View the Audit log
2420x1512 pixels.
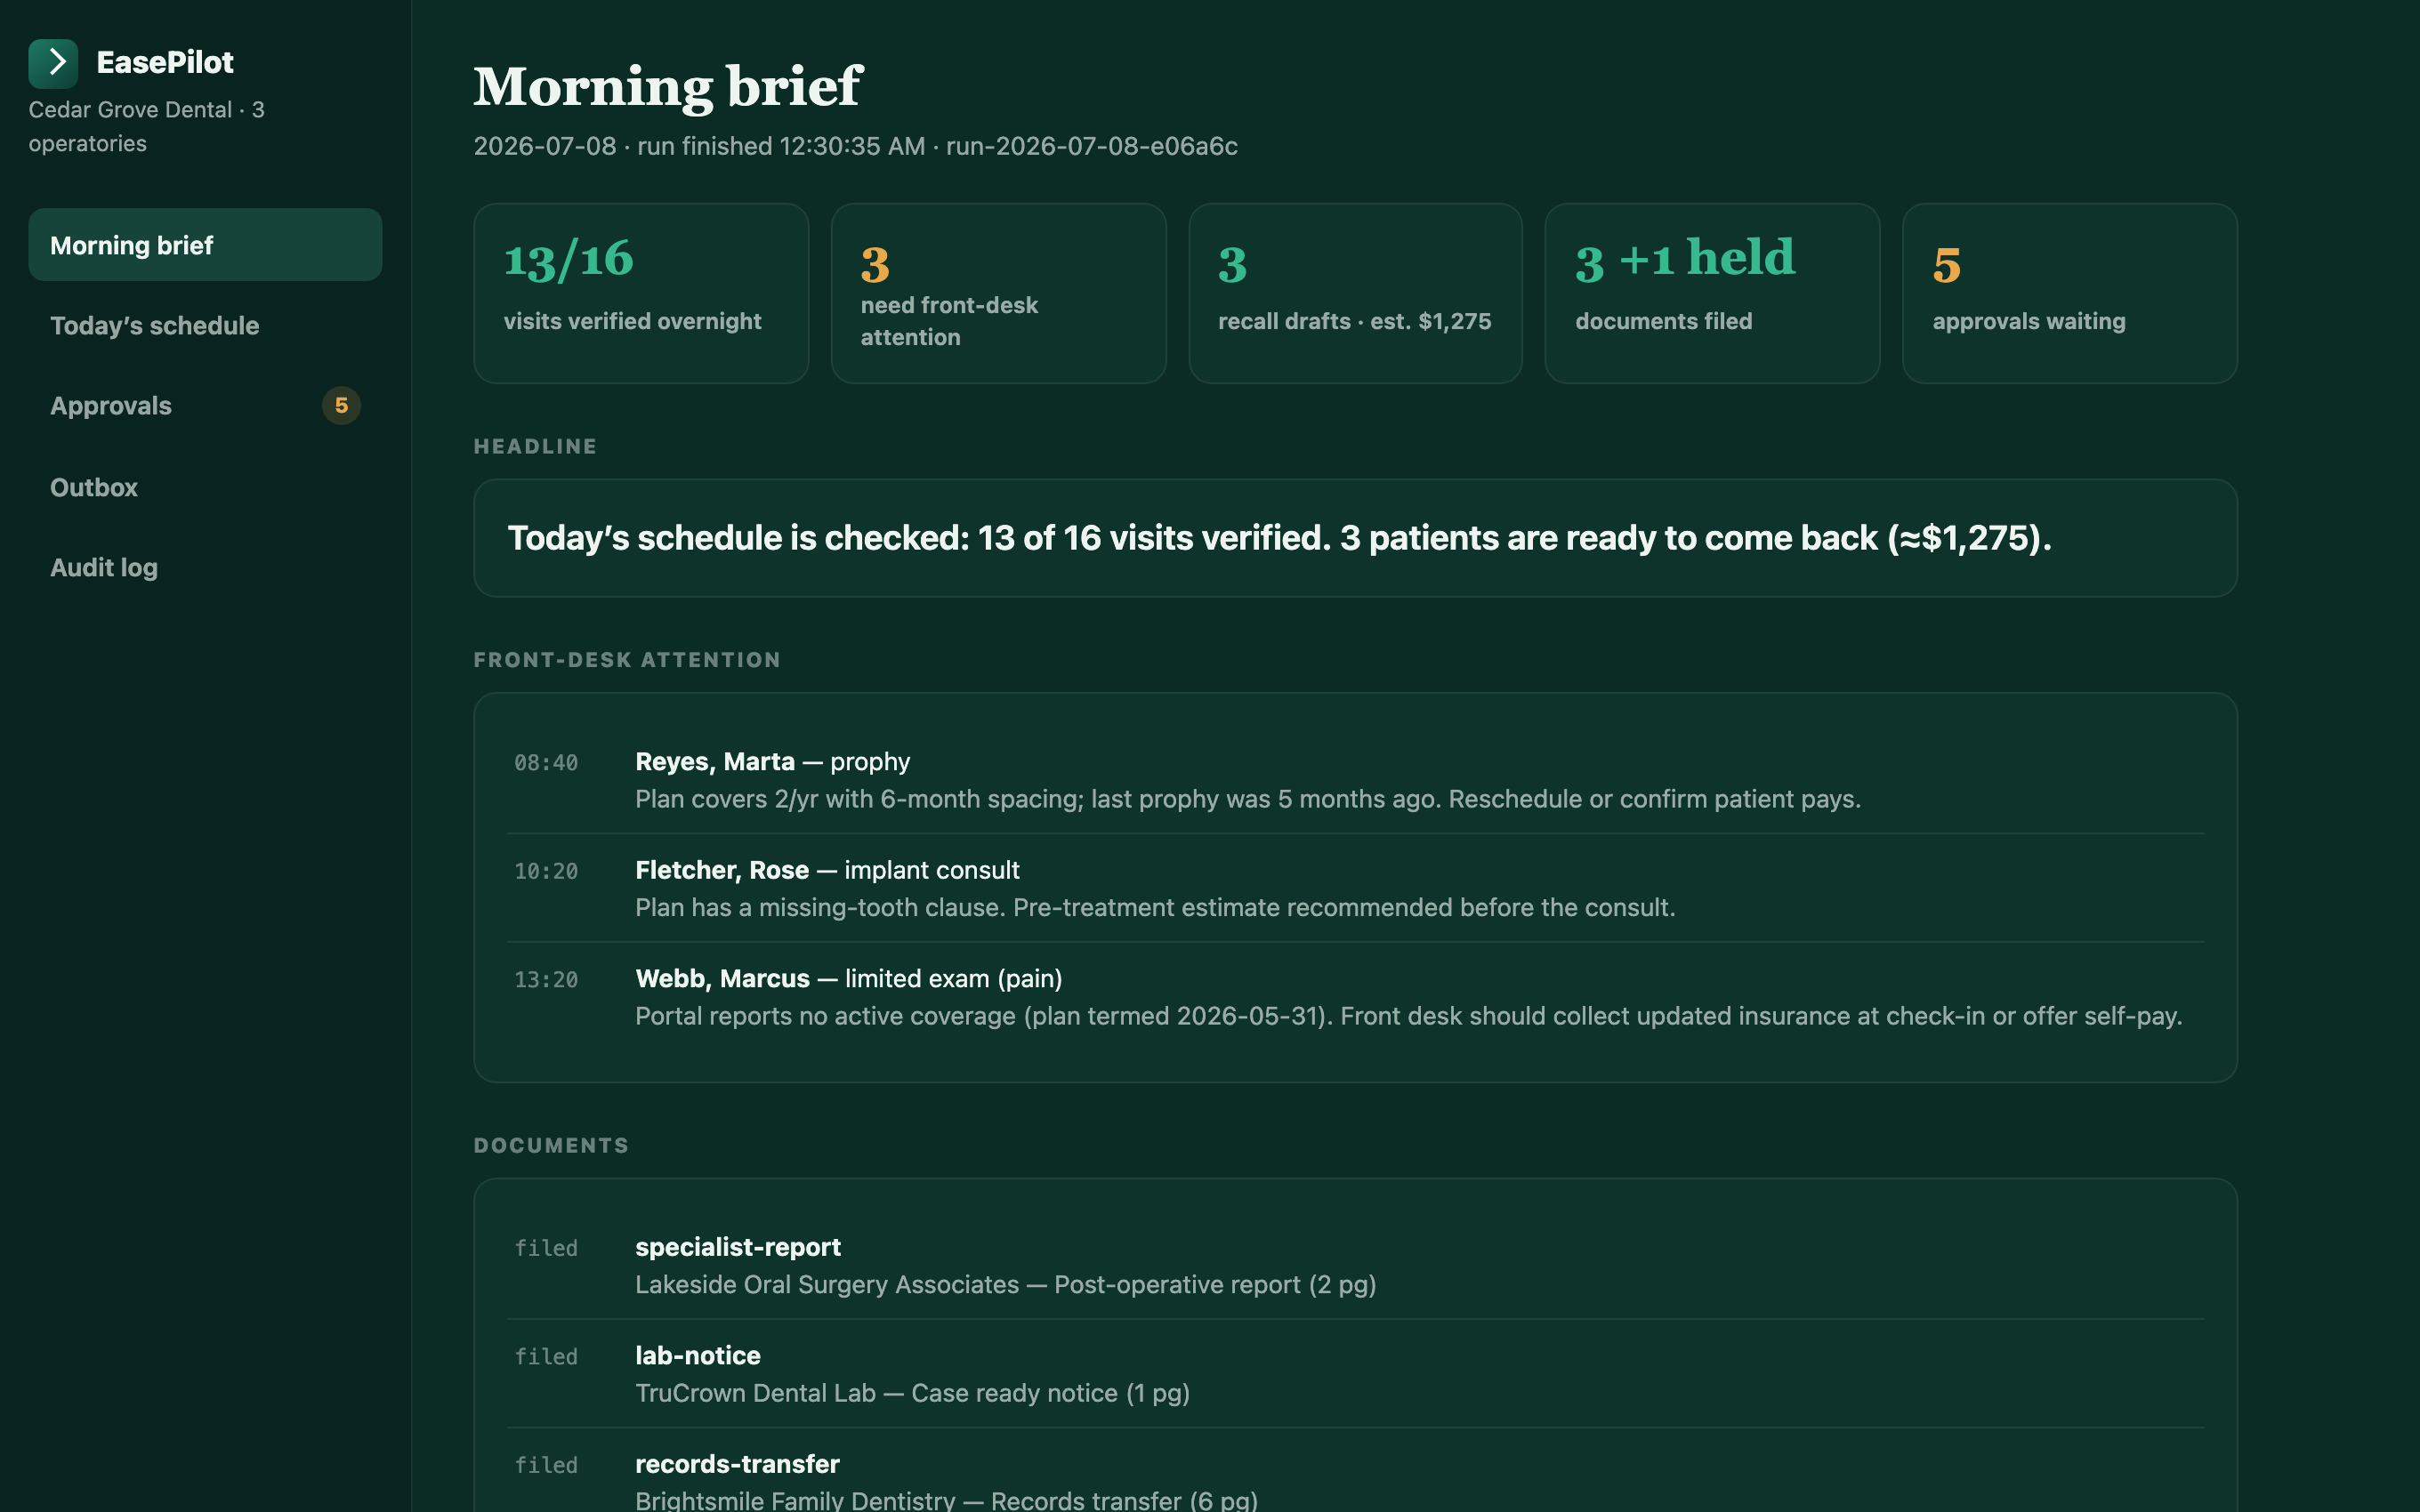(x=205, y=568)
